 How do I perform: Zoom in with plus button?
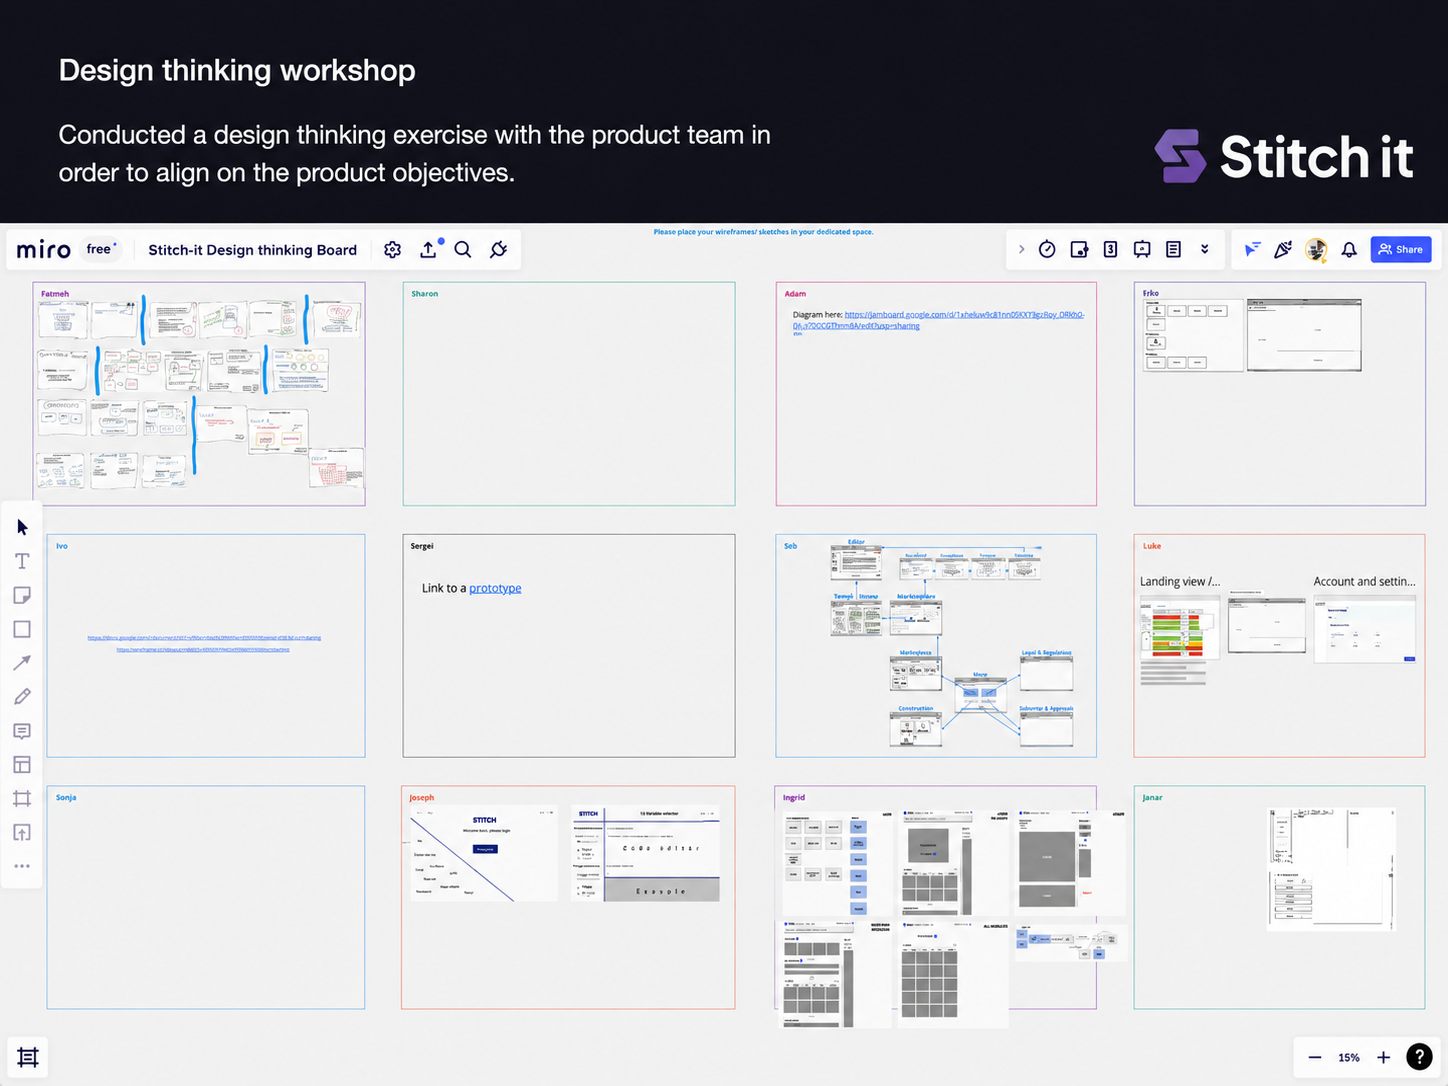click(1384, 1057)
